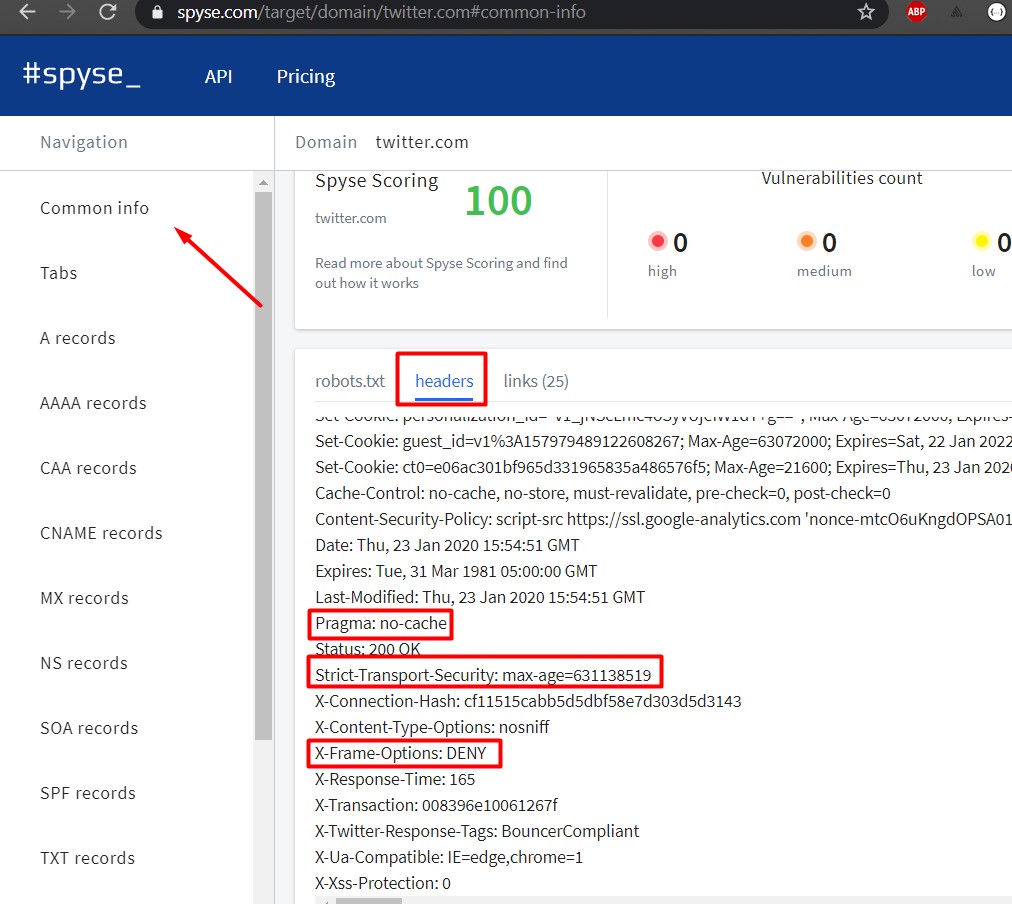Open the Read more about Spyse Scoring link
The height and width of the screenshot is (904, 1012).
click(441, 273)
